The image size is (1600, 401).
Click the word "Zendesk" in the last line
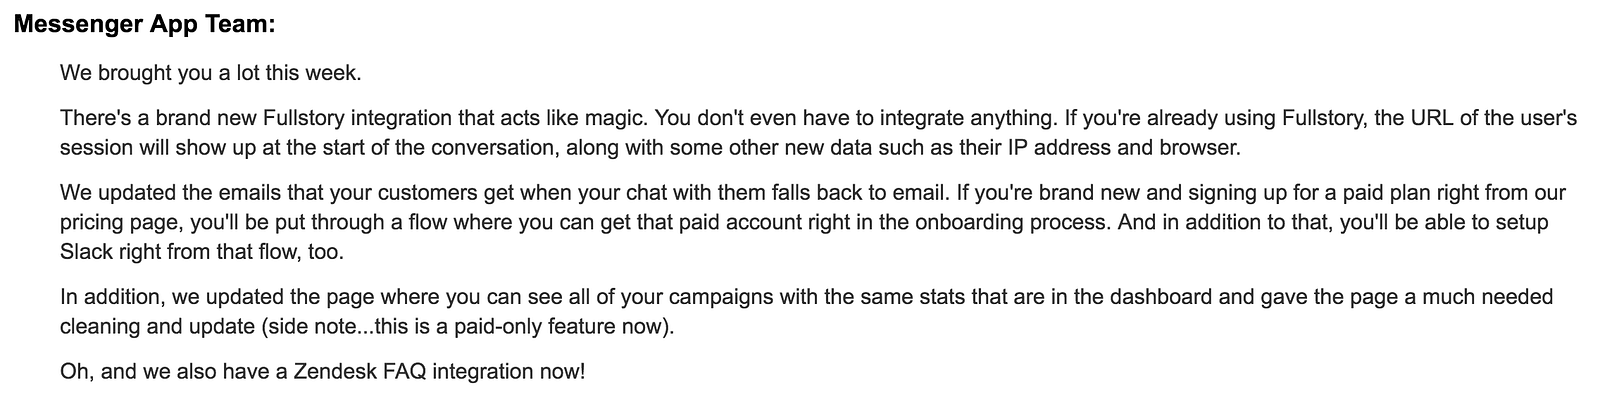coord(330,372)
